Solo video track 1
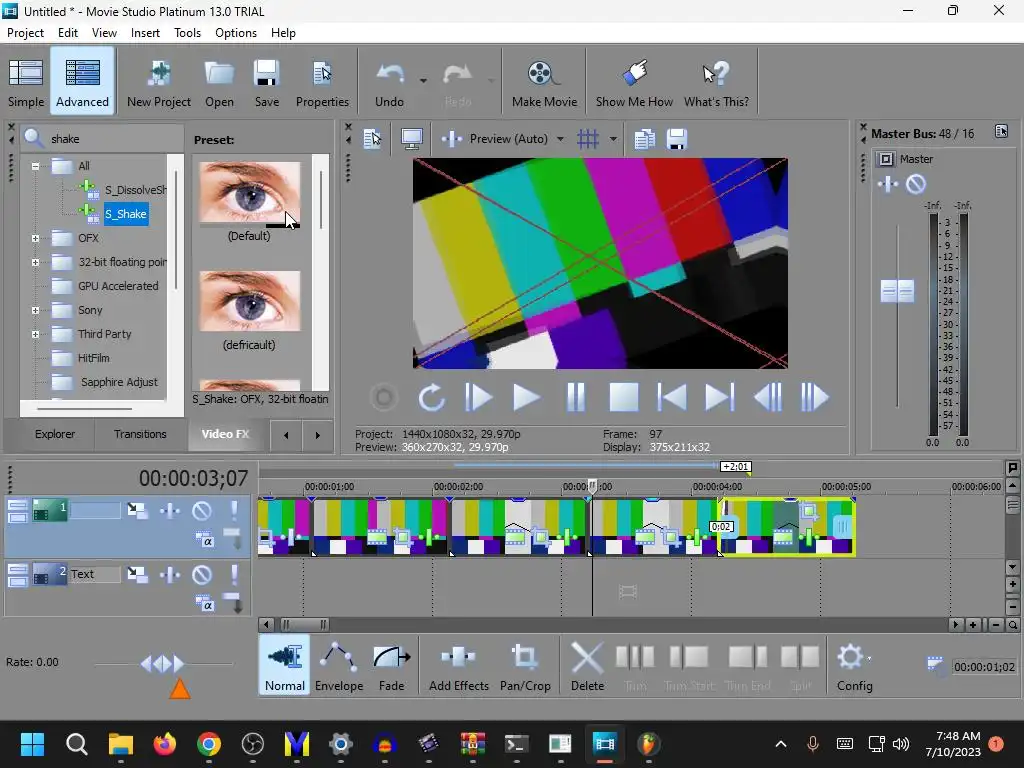1024x768 pixels. tap(234, 511)
